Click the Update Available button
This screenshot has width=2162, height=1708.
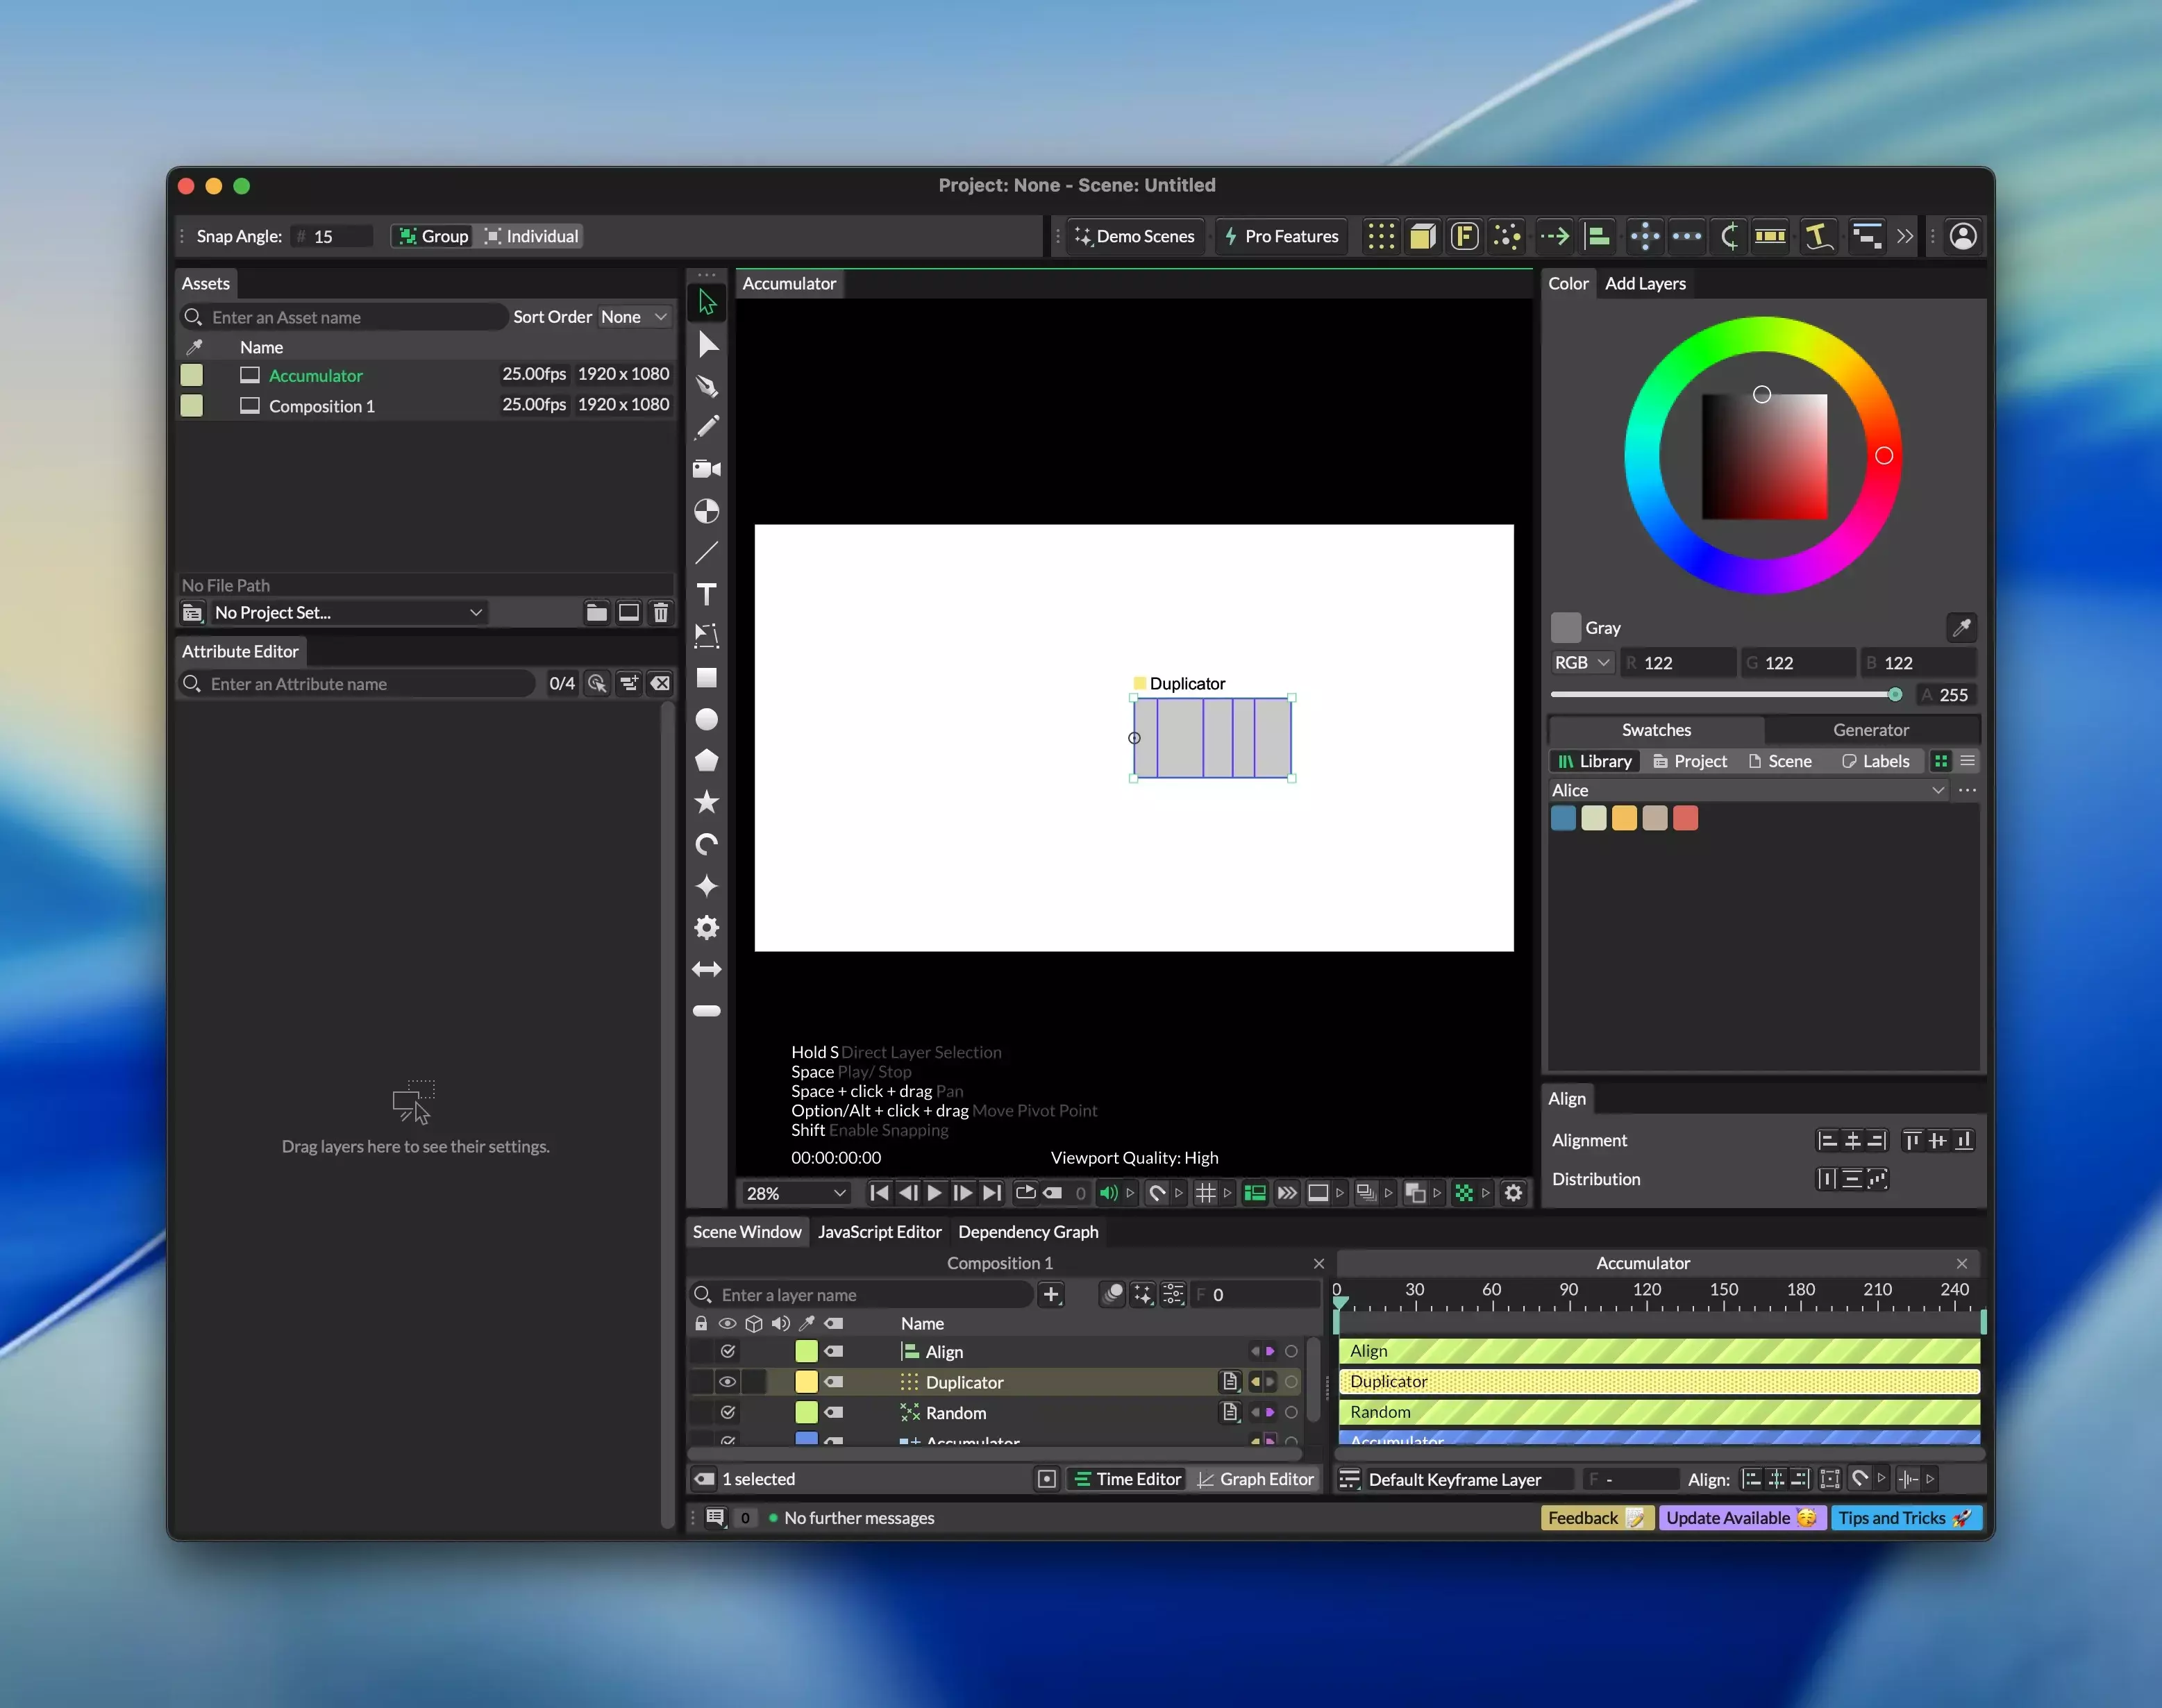(x=1740, y=1518)
